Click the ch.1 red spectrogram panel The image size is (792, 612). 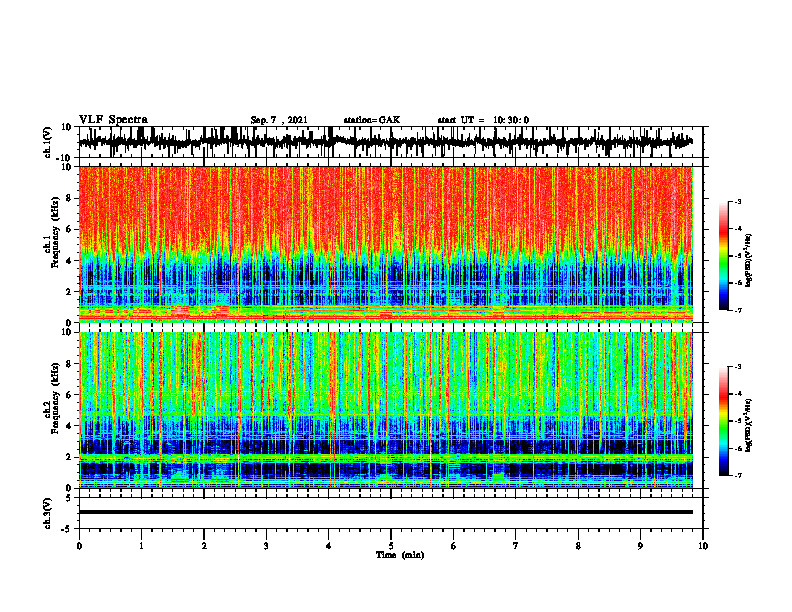pyautogui.click(x=385, y=244)
